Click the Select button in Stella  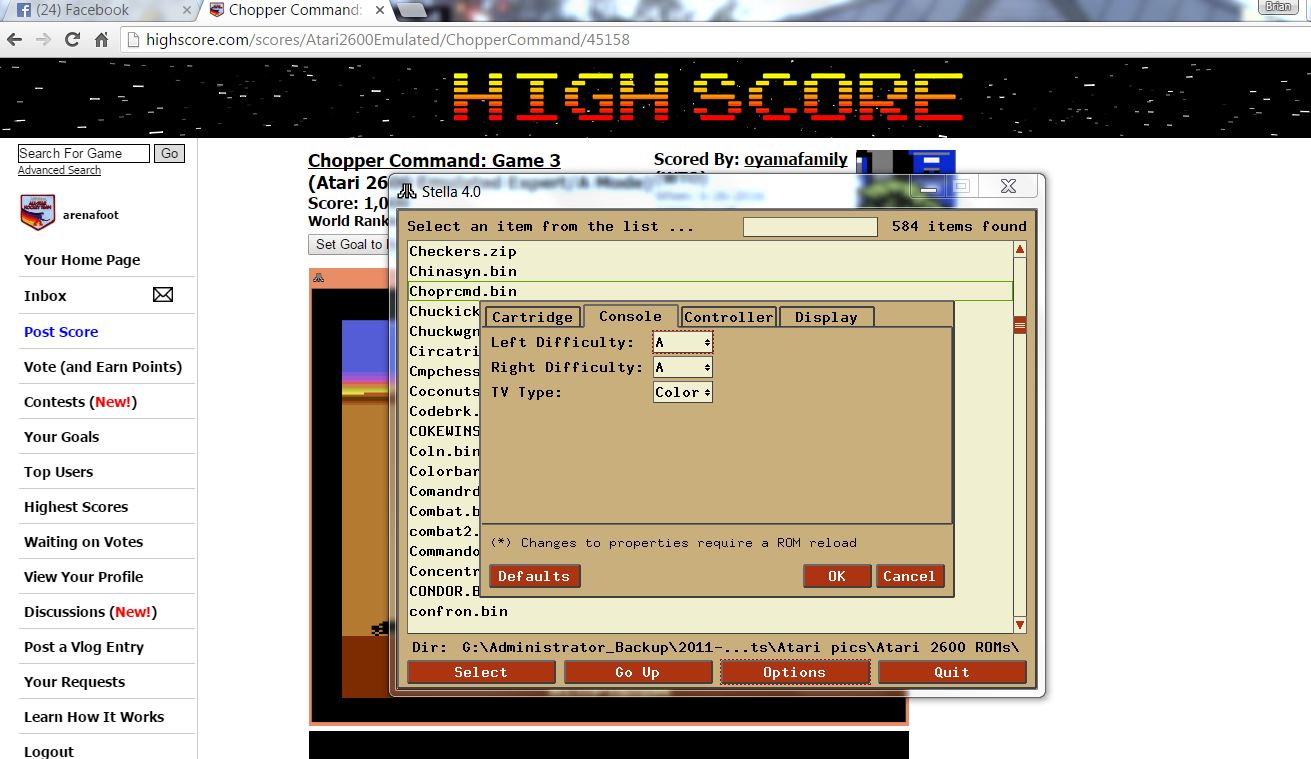point(481,672)
